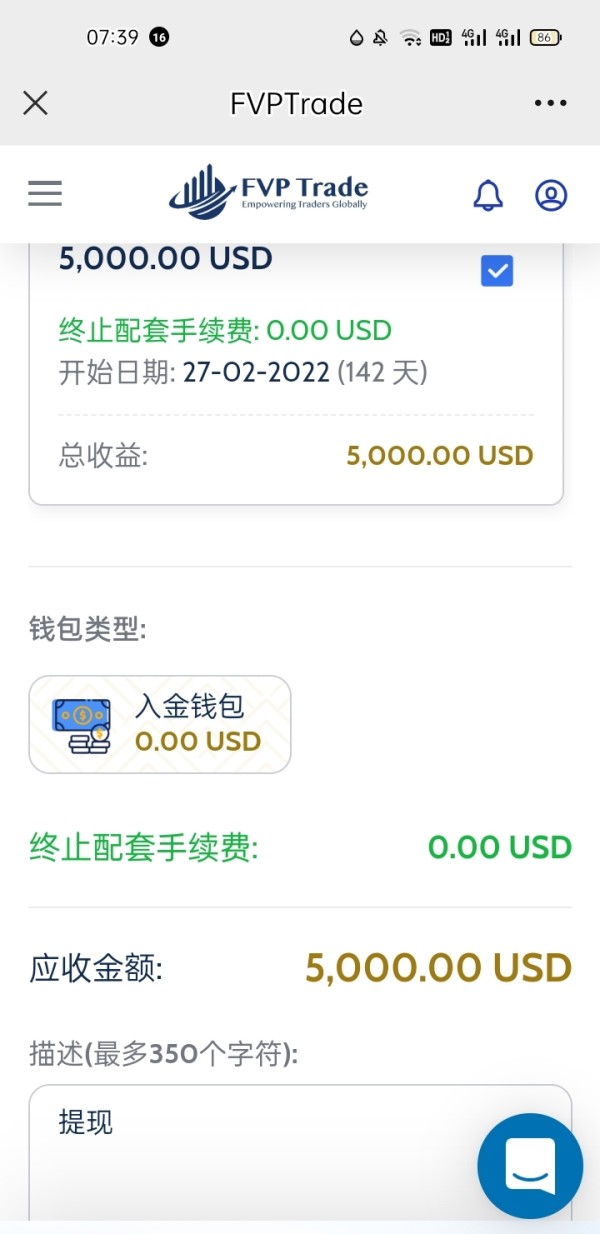600x1234 pixels.
Task: Tap the 总收益 total earnings amount
Action: coord(440,456)
